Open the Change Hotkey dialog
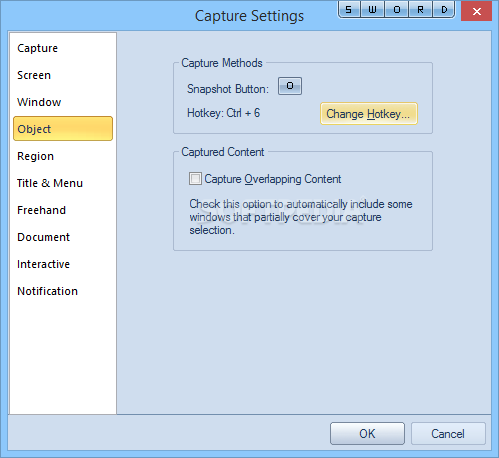Screen dimensions: 499x458 pyautogui.click(x=369, y=114)
